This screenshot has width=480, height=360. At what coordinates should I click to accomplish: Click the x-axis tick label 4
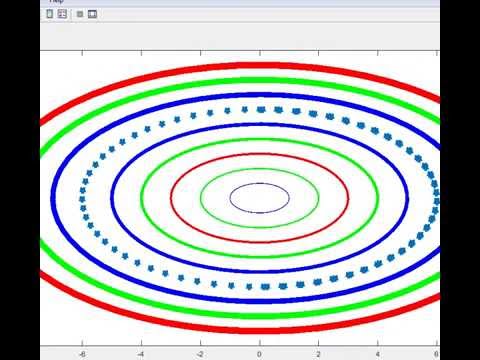click(377, 354)
